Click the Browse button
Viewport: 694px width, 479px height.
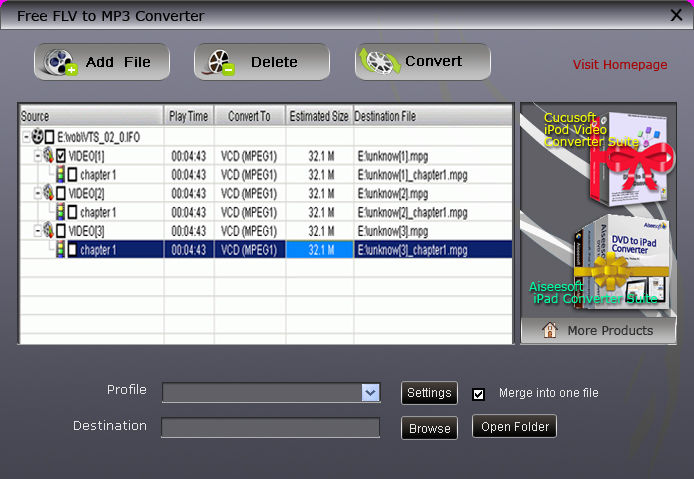pos(429,428)
